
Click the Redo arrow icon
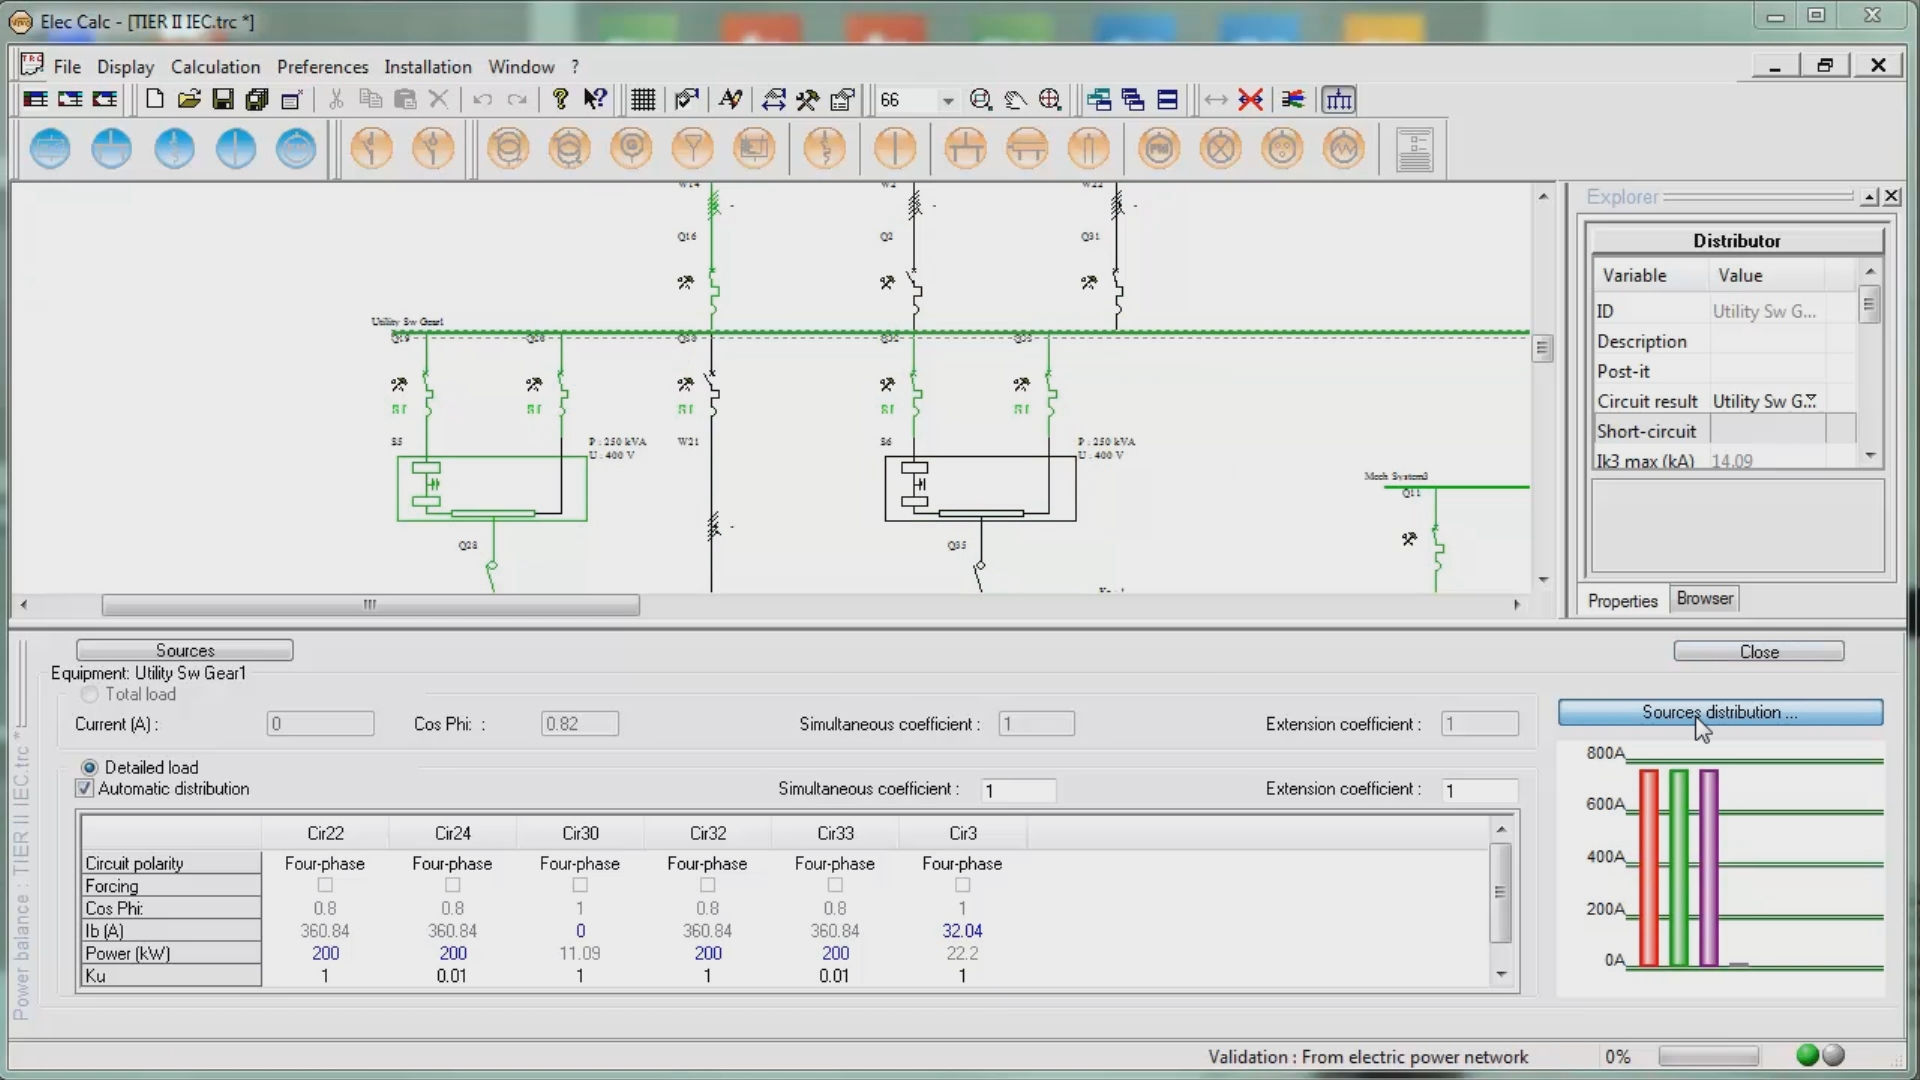(x=517, y=99)
